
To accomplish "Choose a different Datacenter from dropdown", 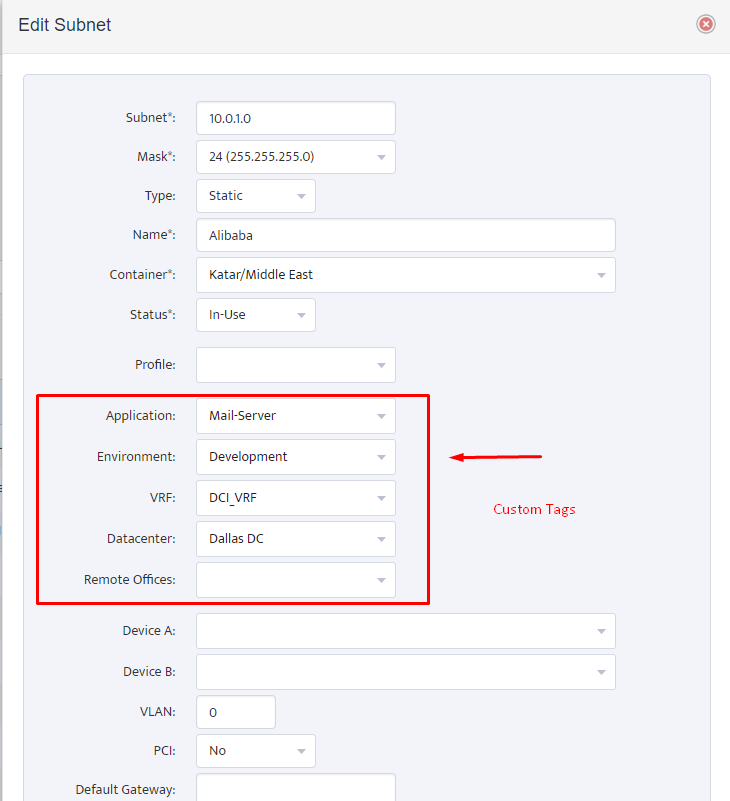I will click(x=296, y=539).
